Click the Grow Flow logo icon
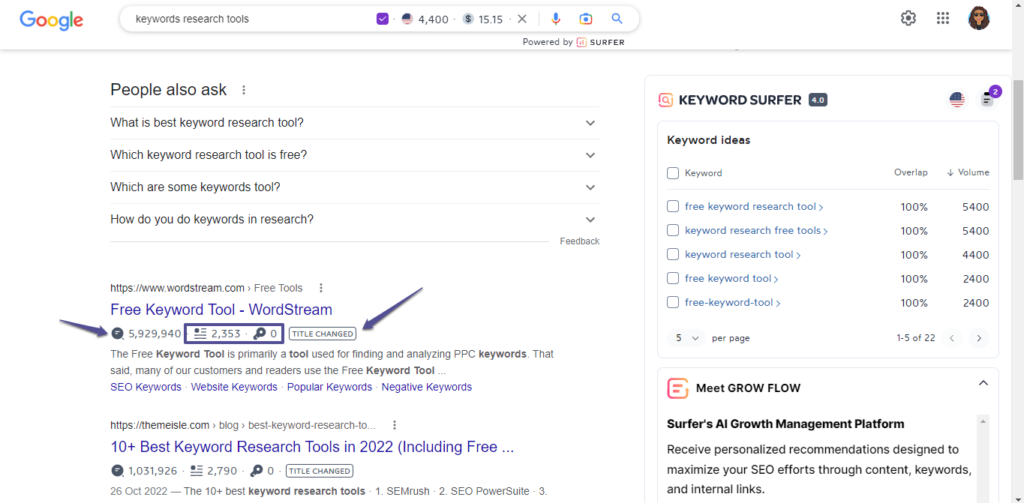This screenshot has height=503, width=1024. tap(678, 388)
